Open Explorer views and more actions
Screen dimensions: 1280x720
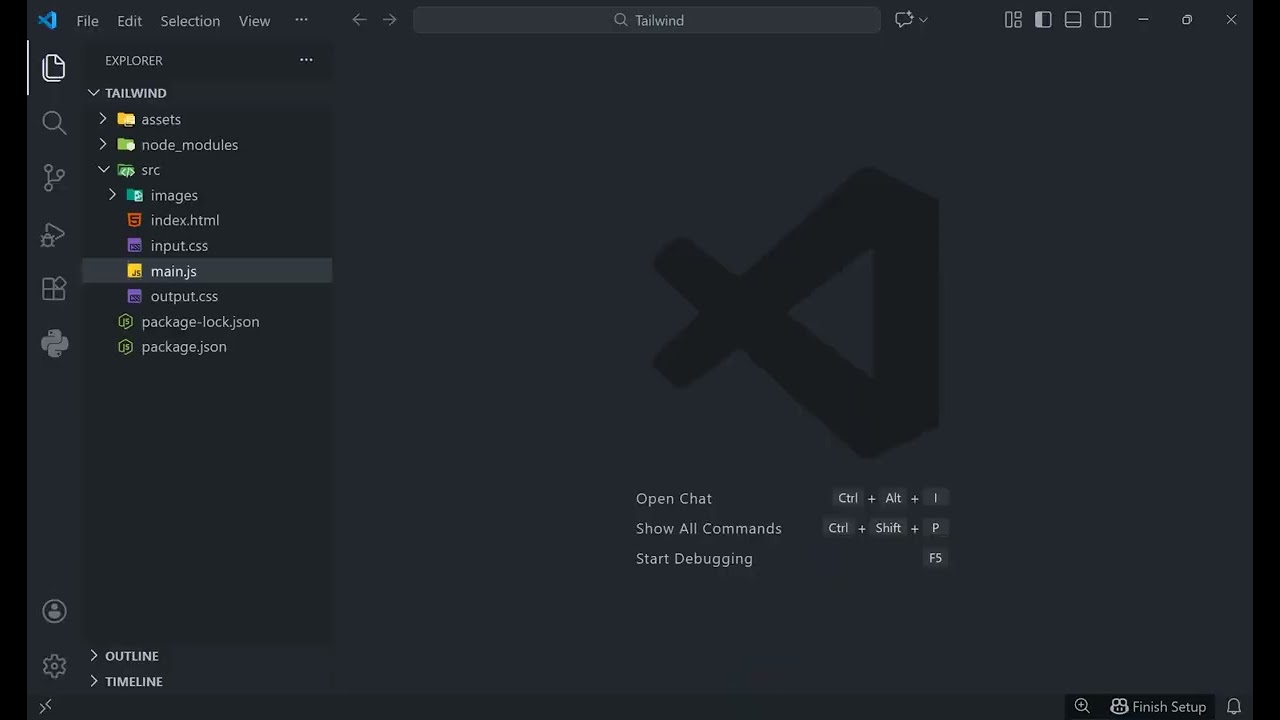click(306, 60)
